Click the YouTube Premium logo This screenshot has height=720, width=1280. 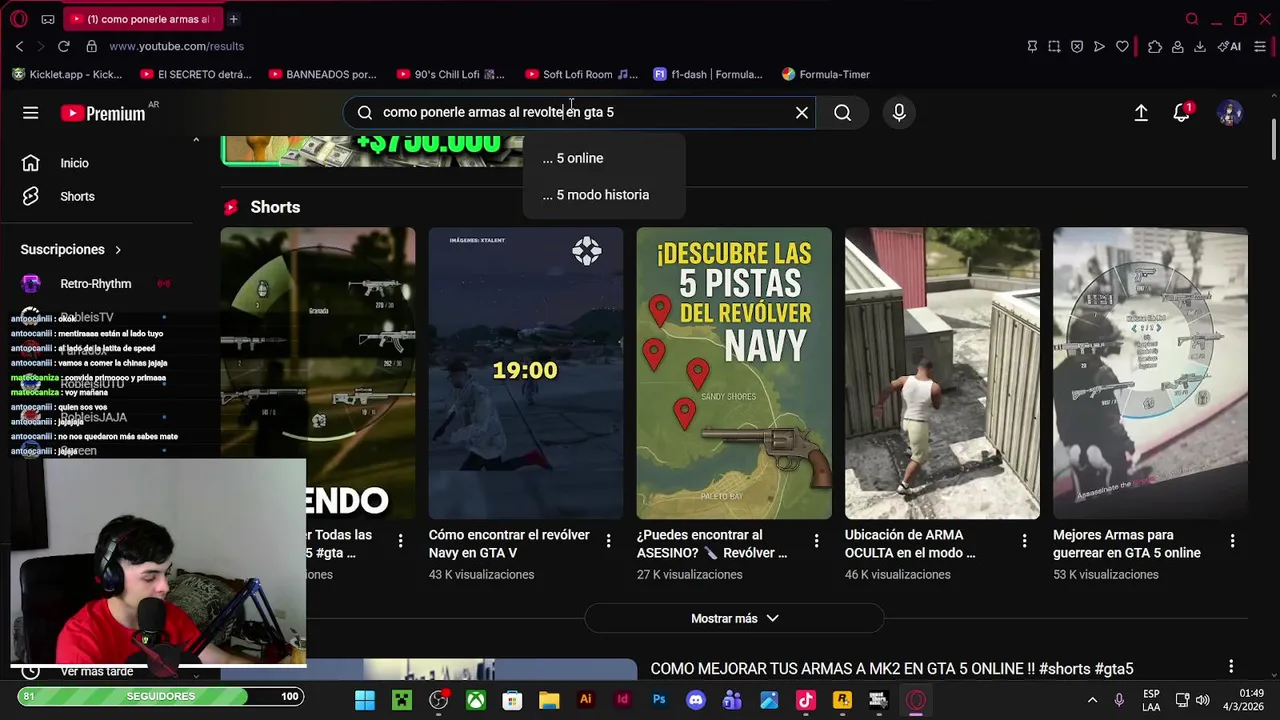point(103,113)
